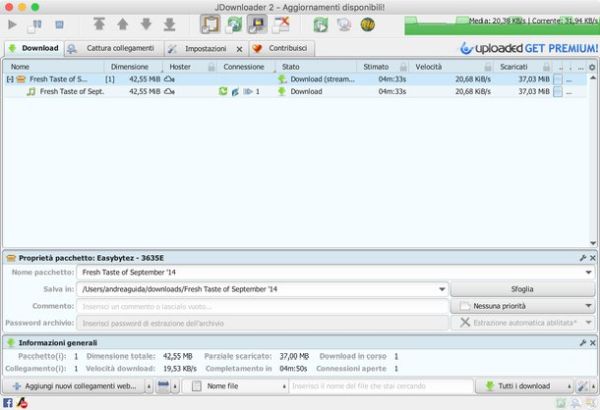Click the update globe toolbar icon
This screenshot has height=410, width=600.
click(x=320, y=24)
